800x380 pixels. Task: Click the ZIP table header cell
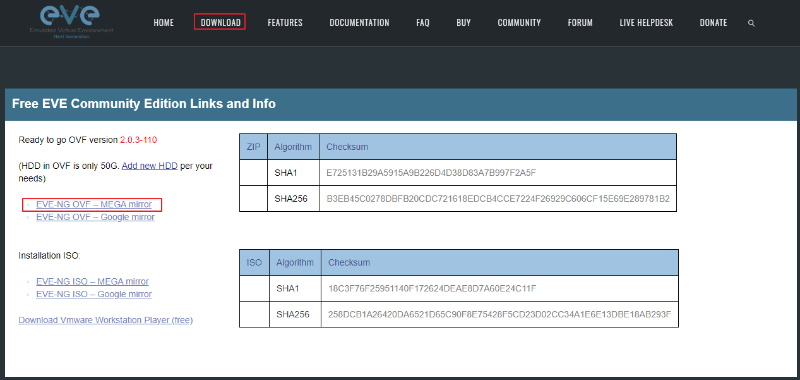(254, 147)
